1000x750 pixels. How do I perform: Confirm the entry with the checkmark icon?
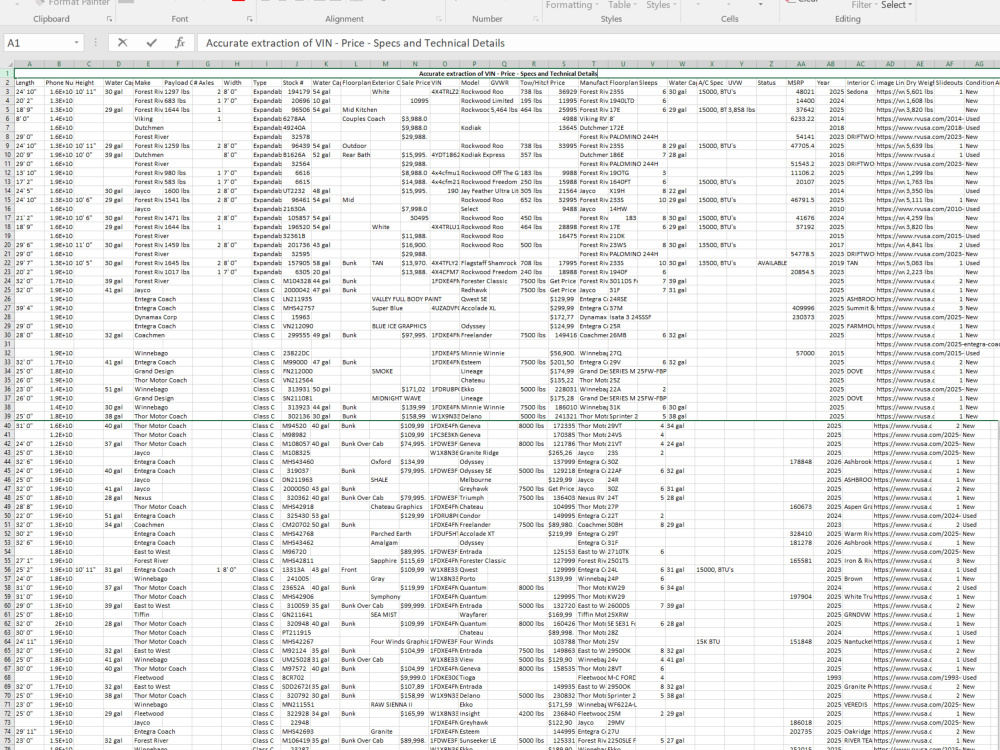tap(151, 43)
